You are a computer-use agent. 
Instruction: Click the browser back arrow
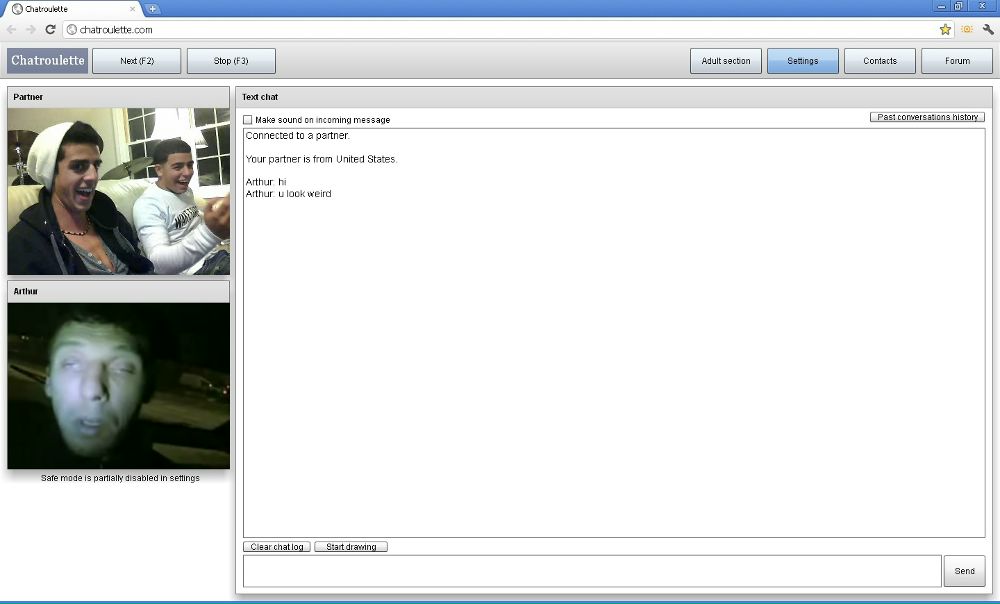pos(12,29)
